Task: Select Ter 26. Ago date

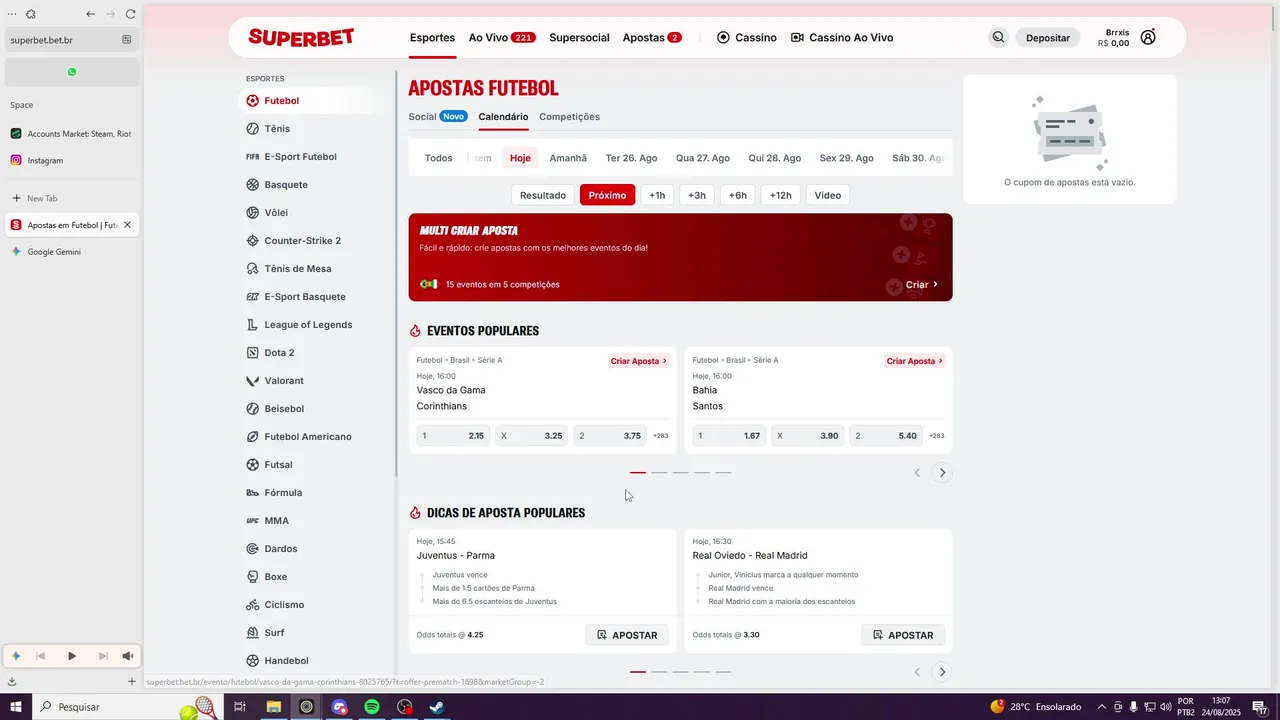Action: pyautogui.click(x=631, y=158)
